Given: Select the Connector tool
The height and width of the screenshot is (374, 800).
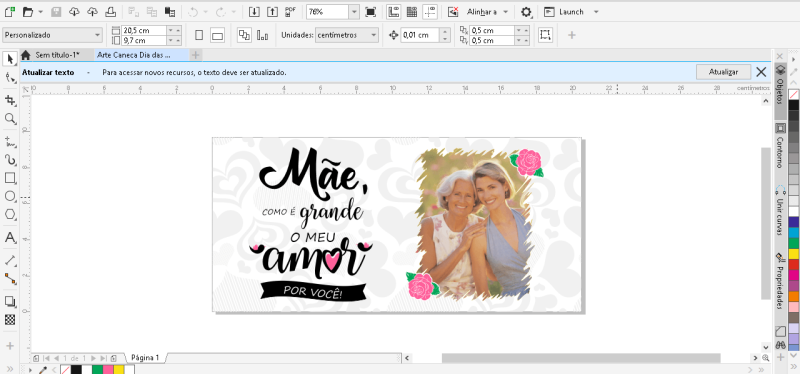Looking at the screenshot, I should pyautogui.click(x=10, y=279).
